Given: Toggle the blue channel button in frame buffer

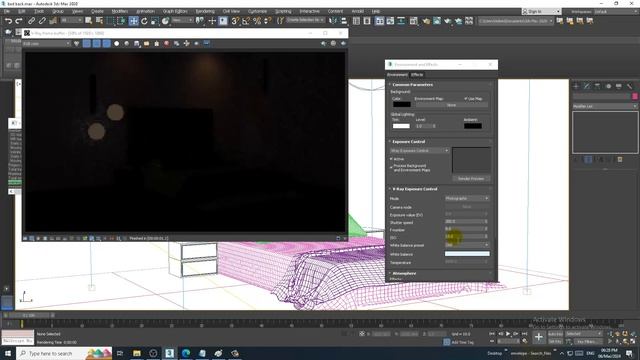Looking at the screenshot, I should [x=106, y=43].
